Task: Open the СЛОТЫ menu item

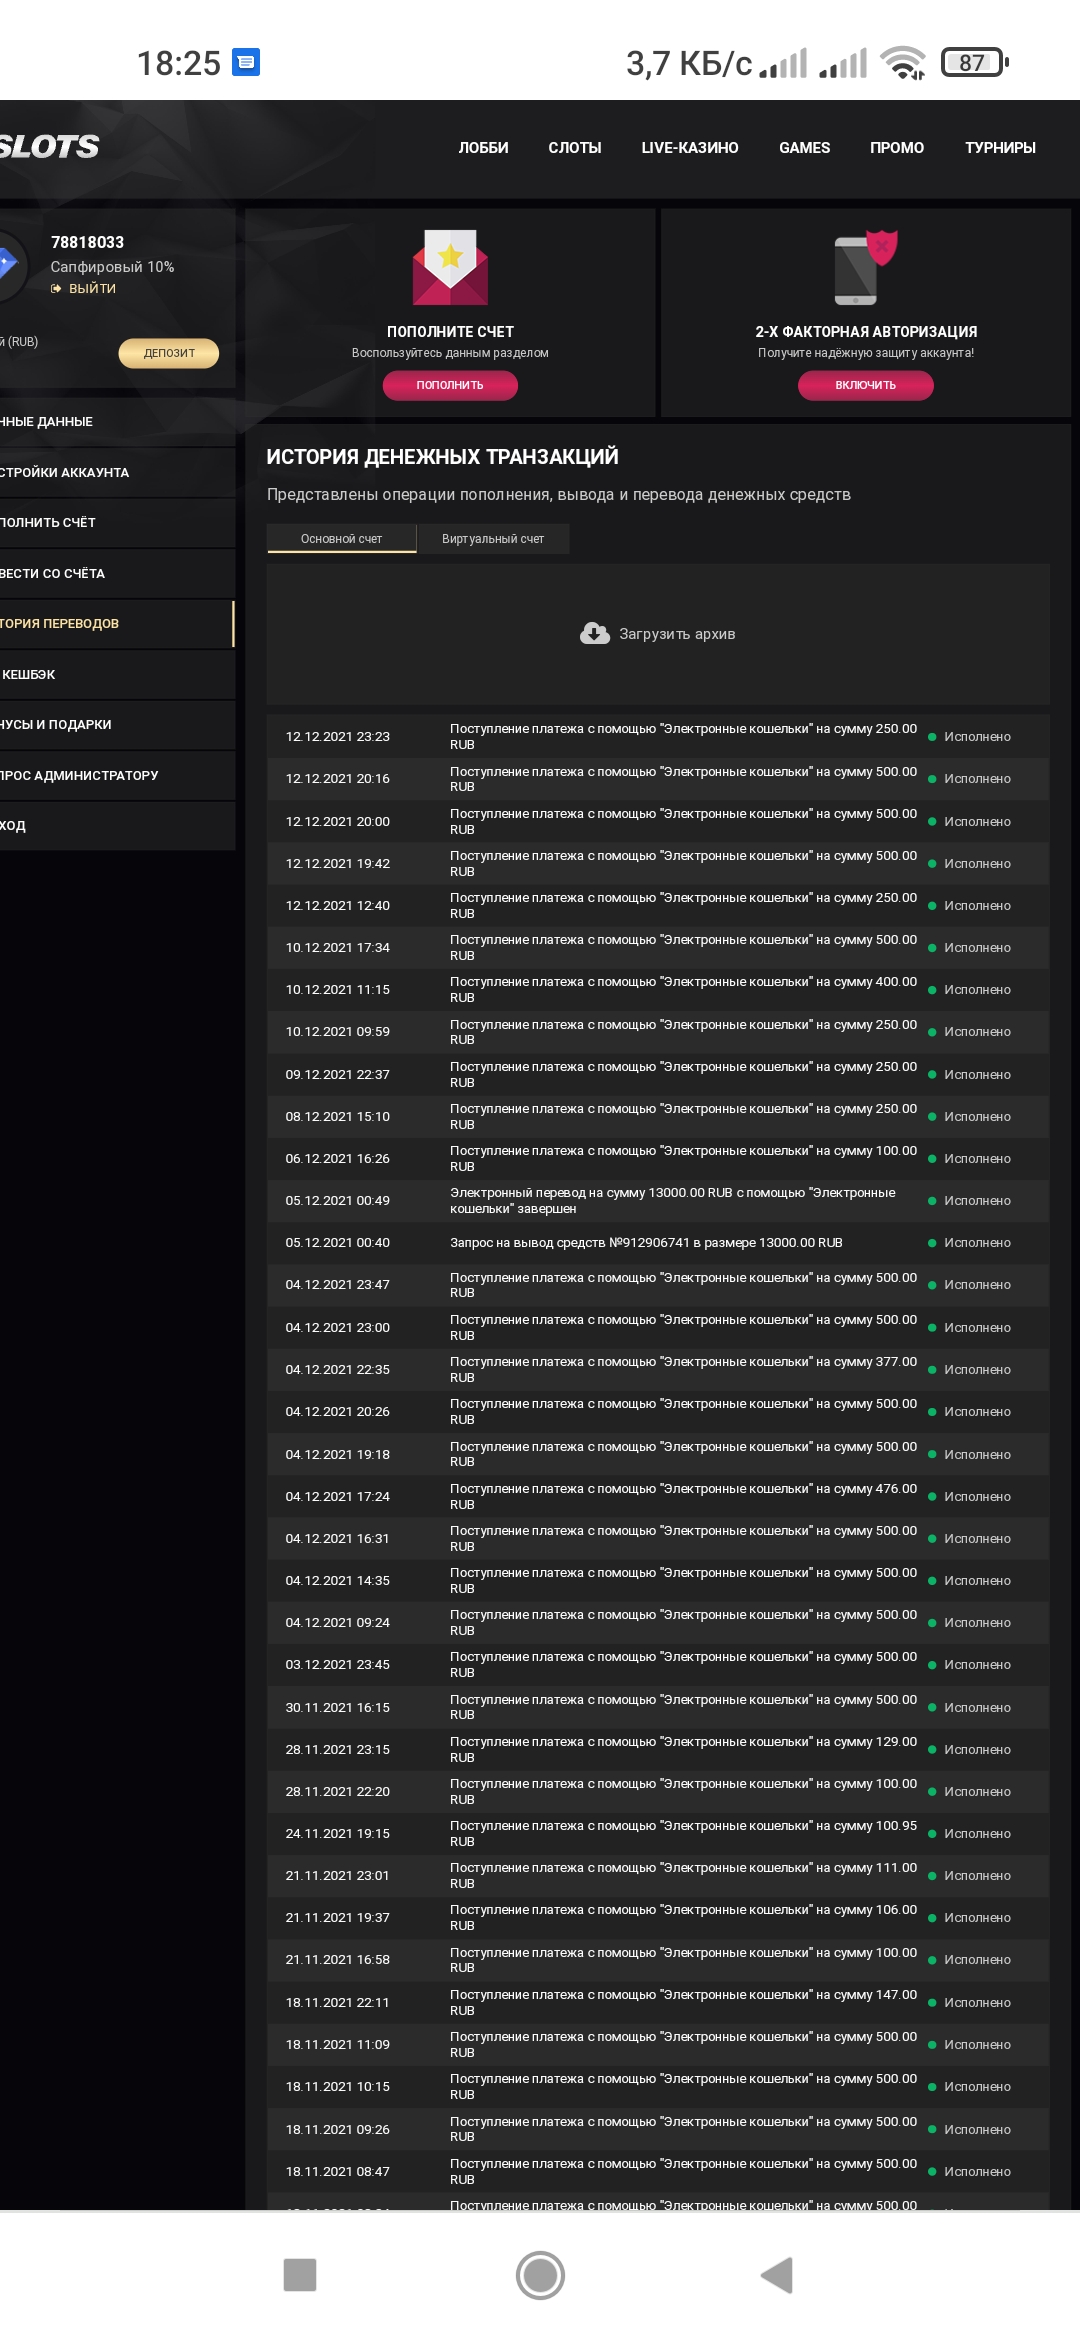Action: (575, 148)
